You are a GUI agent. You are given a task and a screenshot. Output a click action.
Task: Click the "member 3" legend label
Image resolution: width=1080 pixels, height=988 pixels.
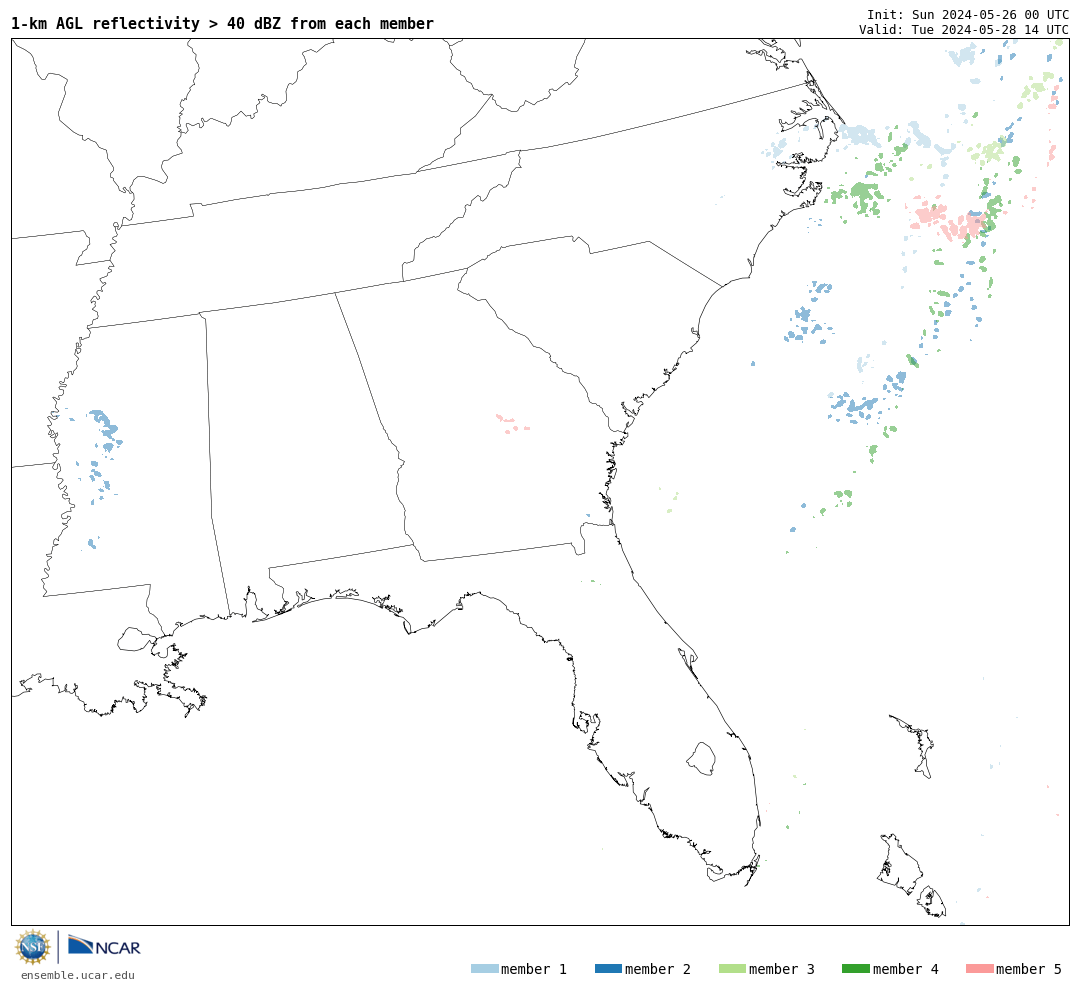tap(782, 969)
